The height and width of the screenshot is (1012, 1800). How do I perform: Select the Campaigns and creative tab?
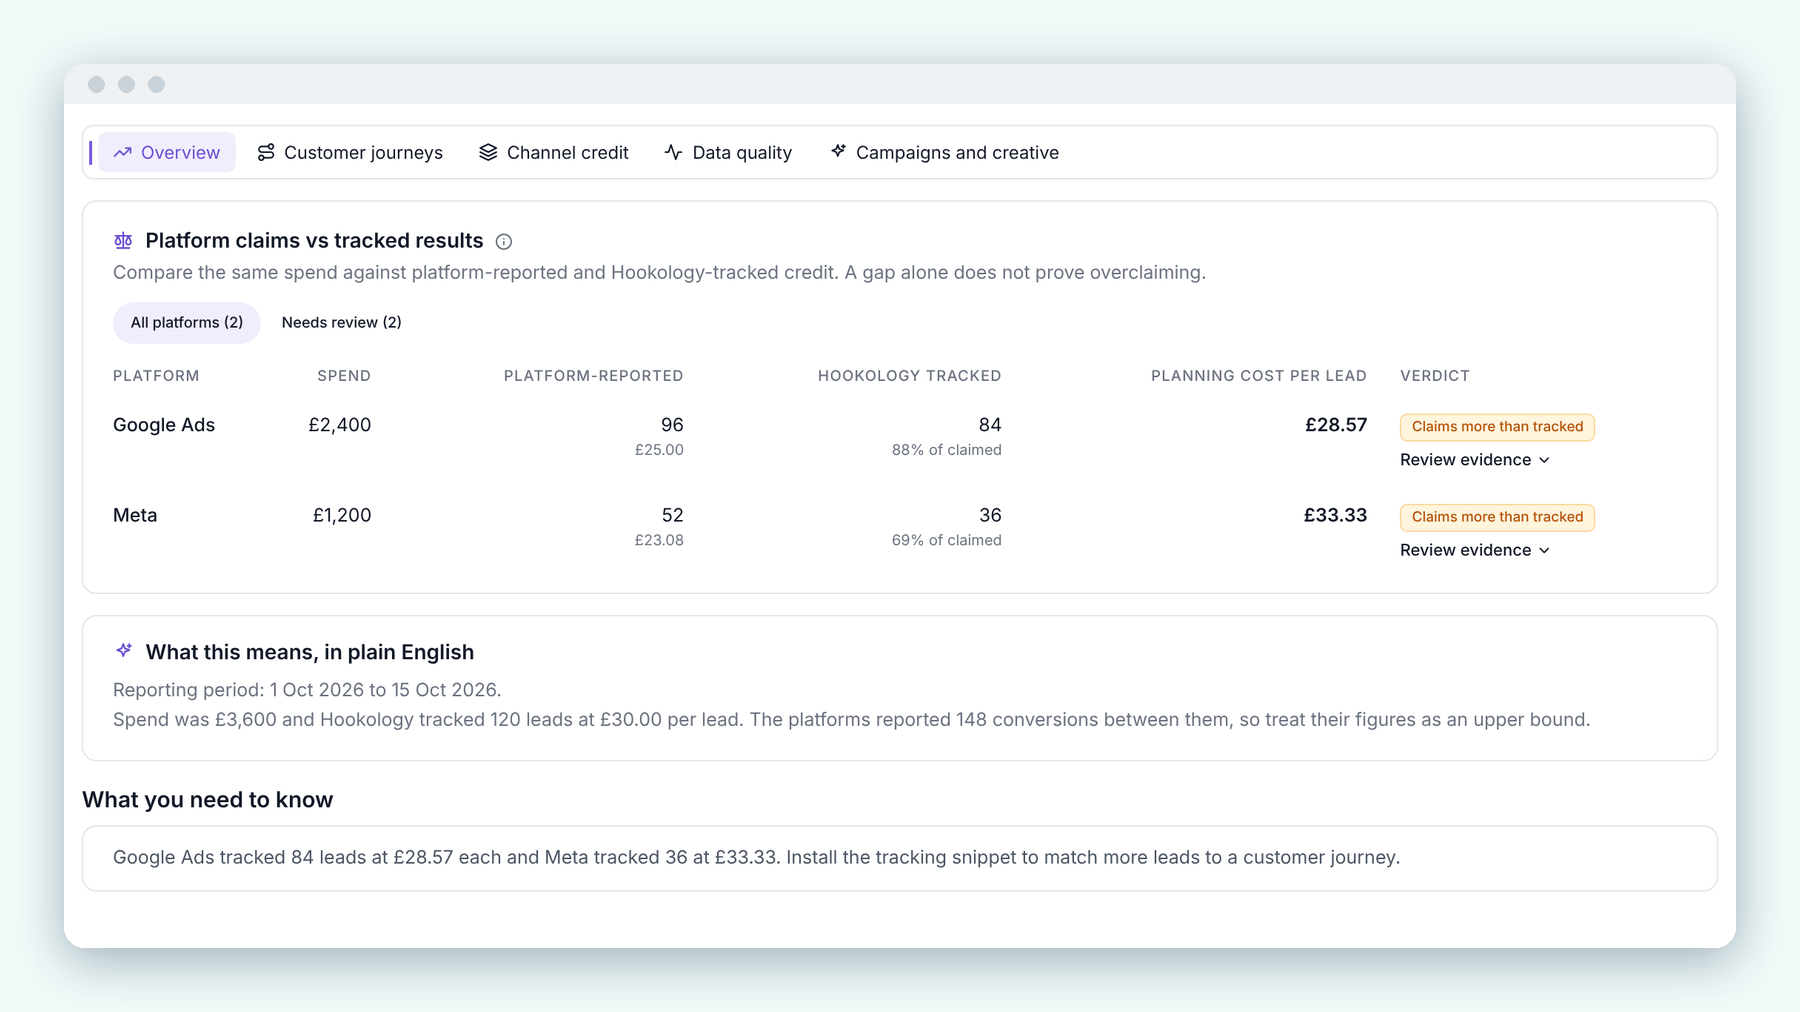point(944,152)
